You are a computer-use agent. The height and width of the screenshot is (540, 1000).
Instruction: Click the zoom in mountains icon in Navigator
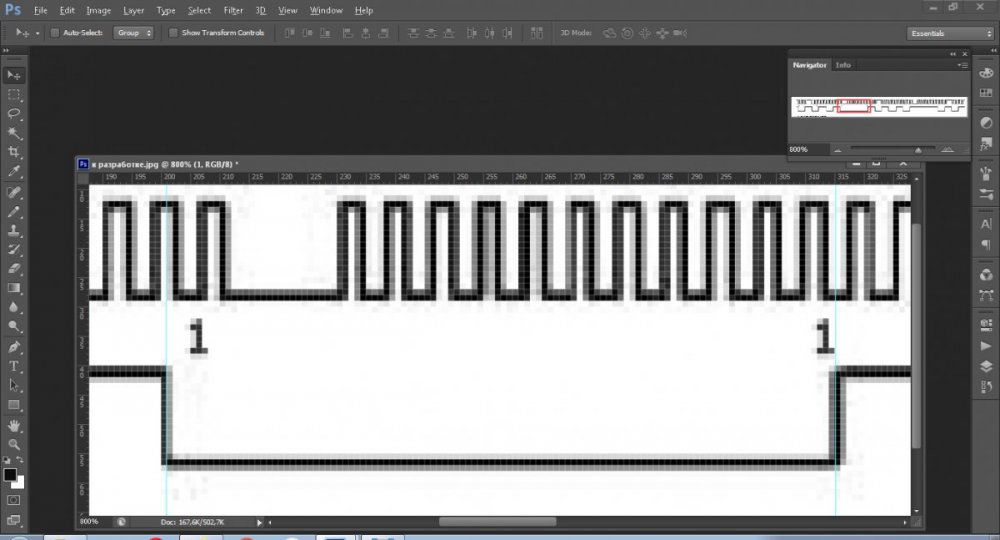[x=948, y=149]
